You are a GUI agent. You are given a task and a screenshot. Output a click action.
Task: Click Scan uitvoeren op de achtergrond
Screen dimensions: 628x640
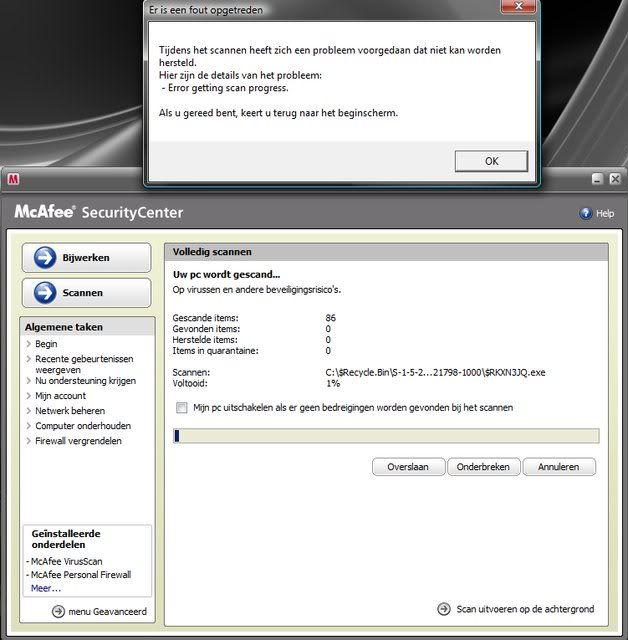coord(525,609)
